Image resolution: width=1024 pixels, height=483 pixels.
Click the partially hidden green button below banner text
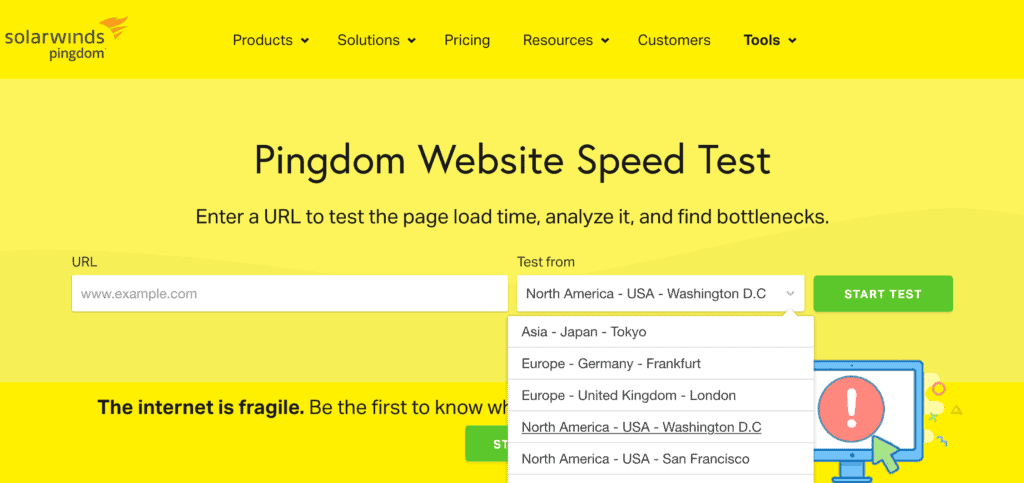tap(487, 444)
